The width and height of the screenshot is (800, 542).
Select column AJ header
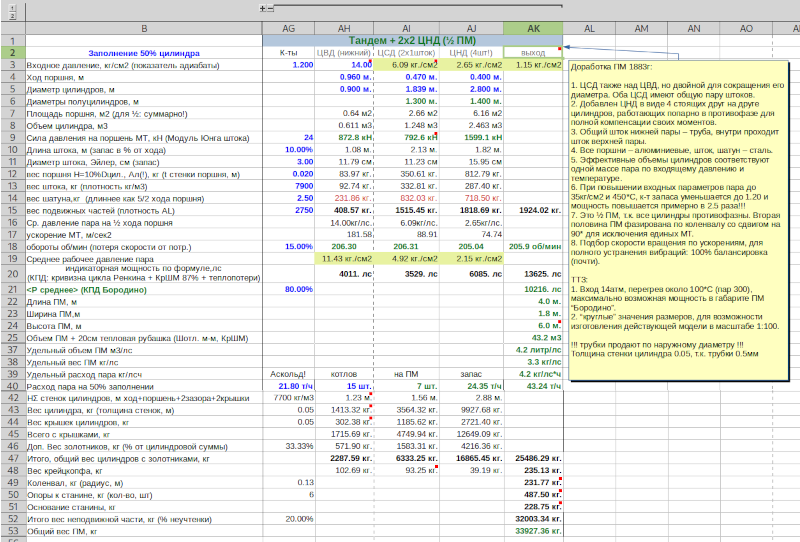pyautogui.click(x=471, y=29)
